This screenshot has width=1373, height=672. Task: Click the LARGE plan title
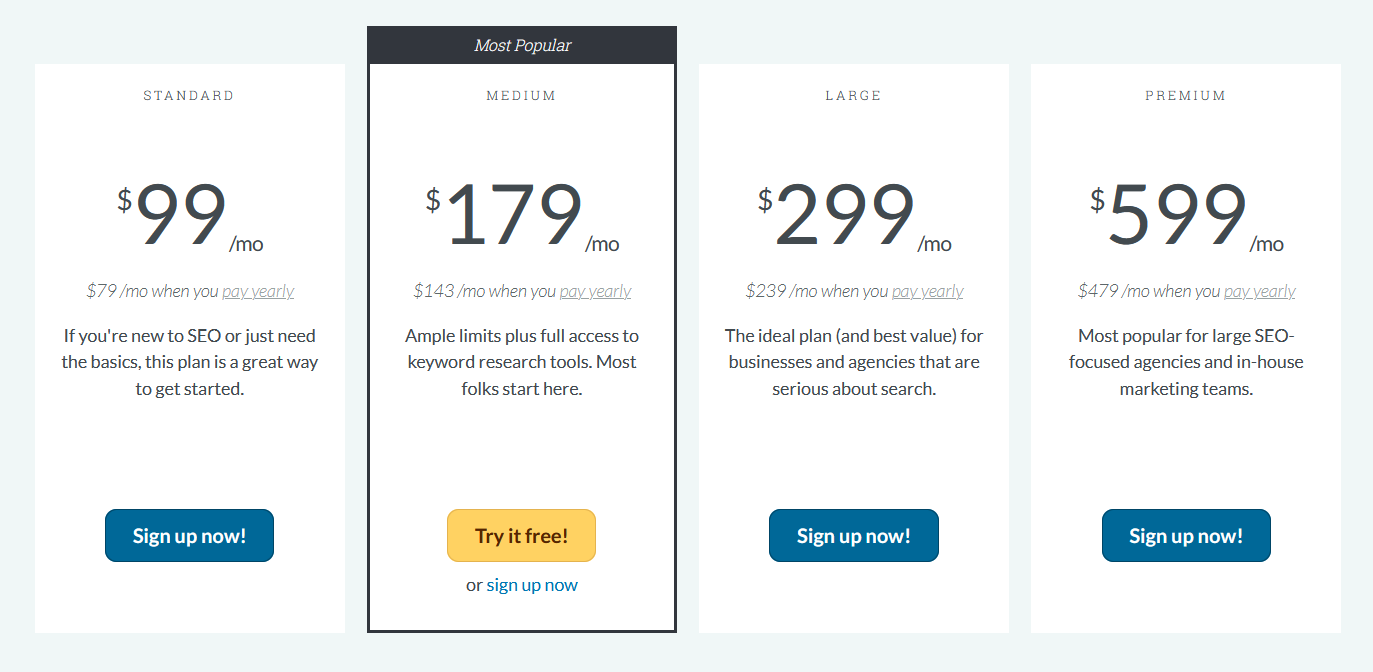[853, 96]
